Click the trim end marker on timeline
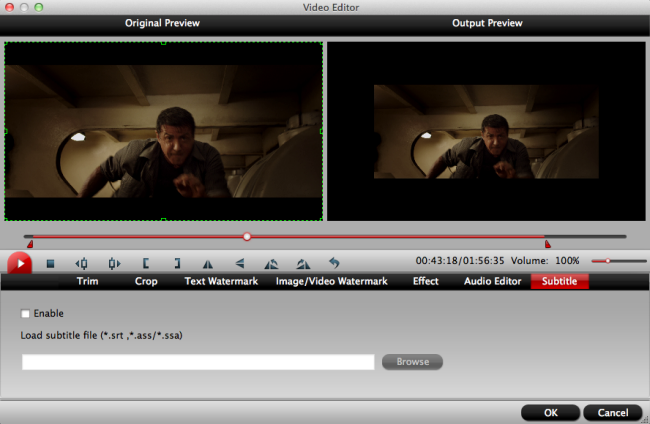This screenshot has height=424, width=650. (x=548, y=244)
